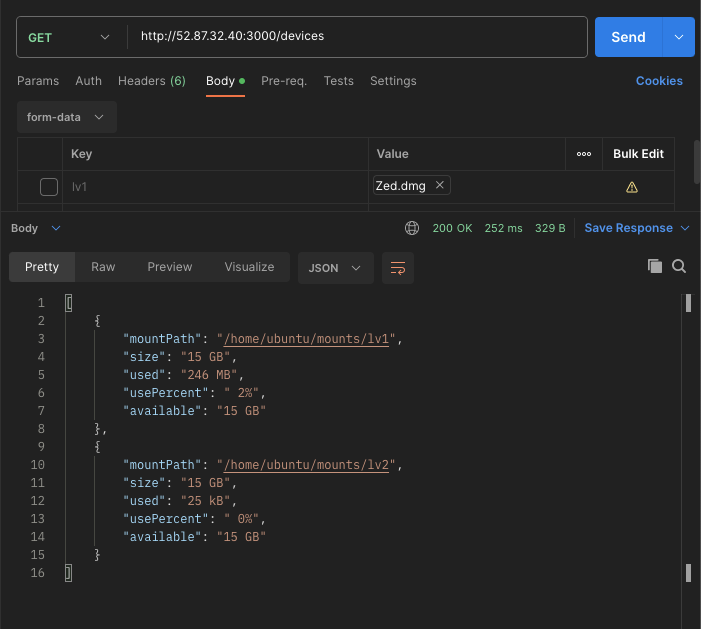Open the /home/ubuntu/mounts/lv2 link
701x629 pixels.
pyautogui.click(x=306, y=465)
